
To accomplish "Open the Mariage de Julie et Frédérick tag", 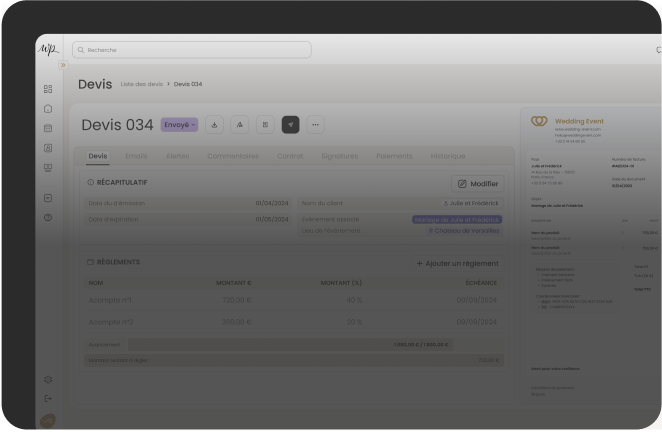I will [457, 220].
